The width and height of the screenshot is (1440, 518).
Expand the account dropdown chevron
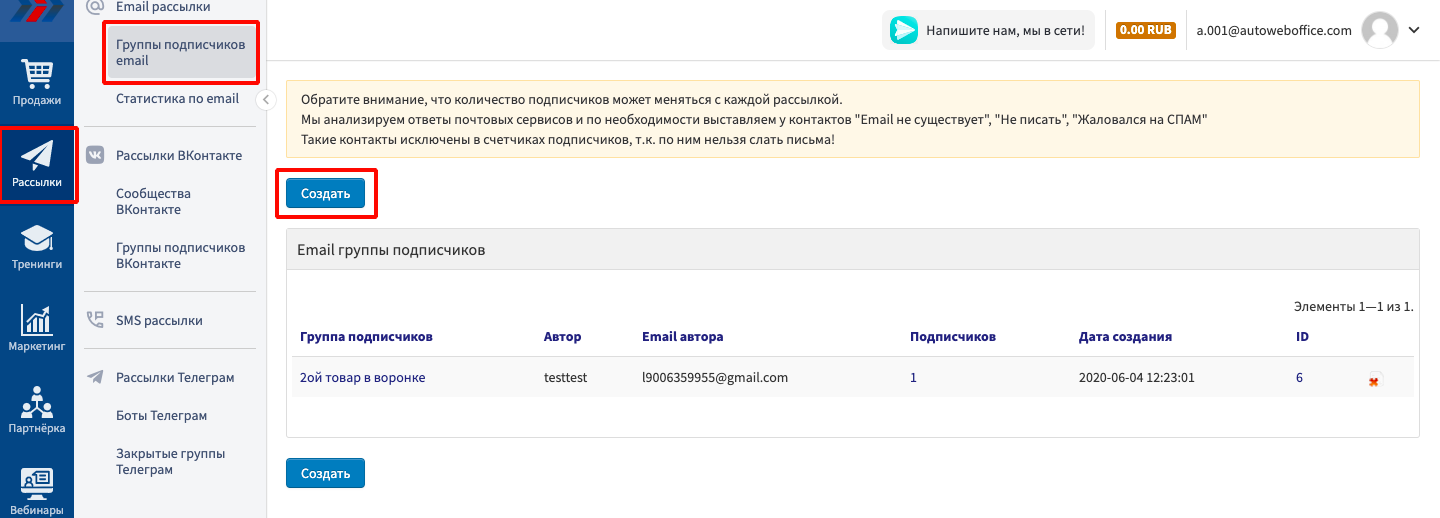tap(1414, 30)
